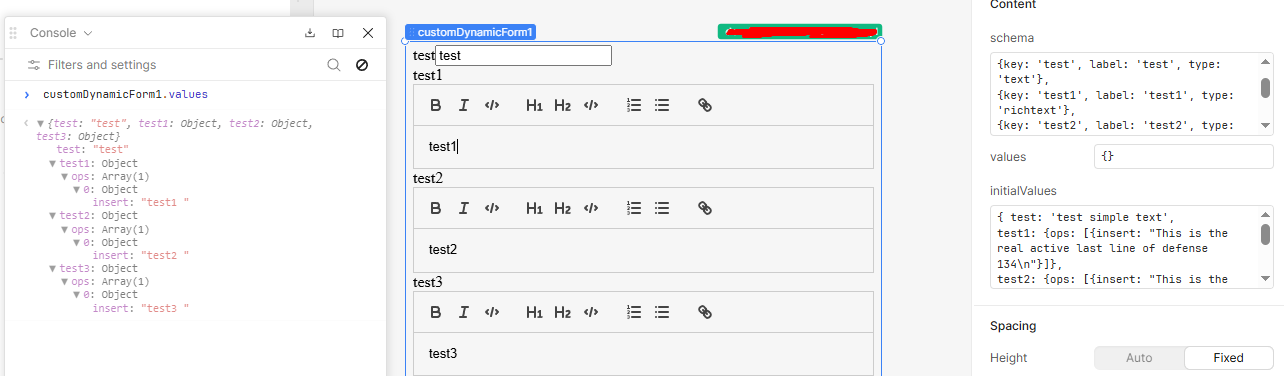Click the schema editor scrollbar
The width and height of the screenshot is (1284, 376).
coord(1265,88)
